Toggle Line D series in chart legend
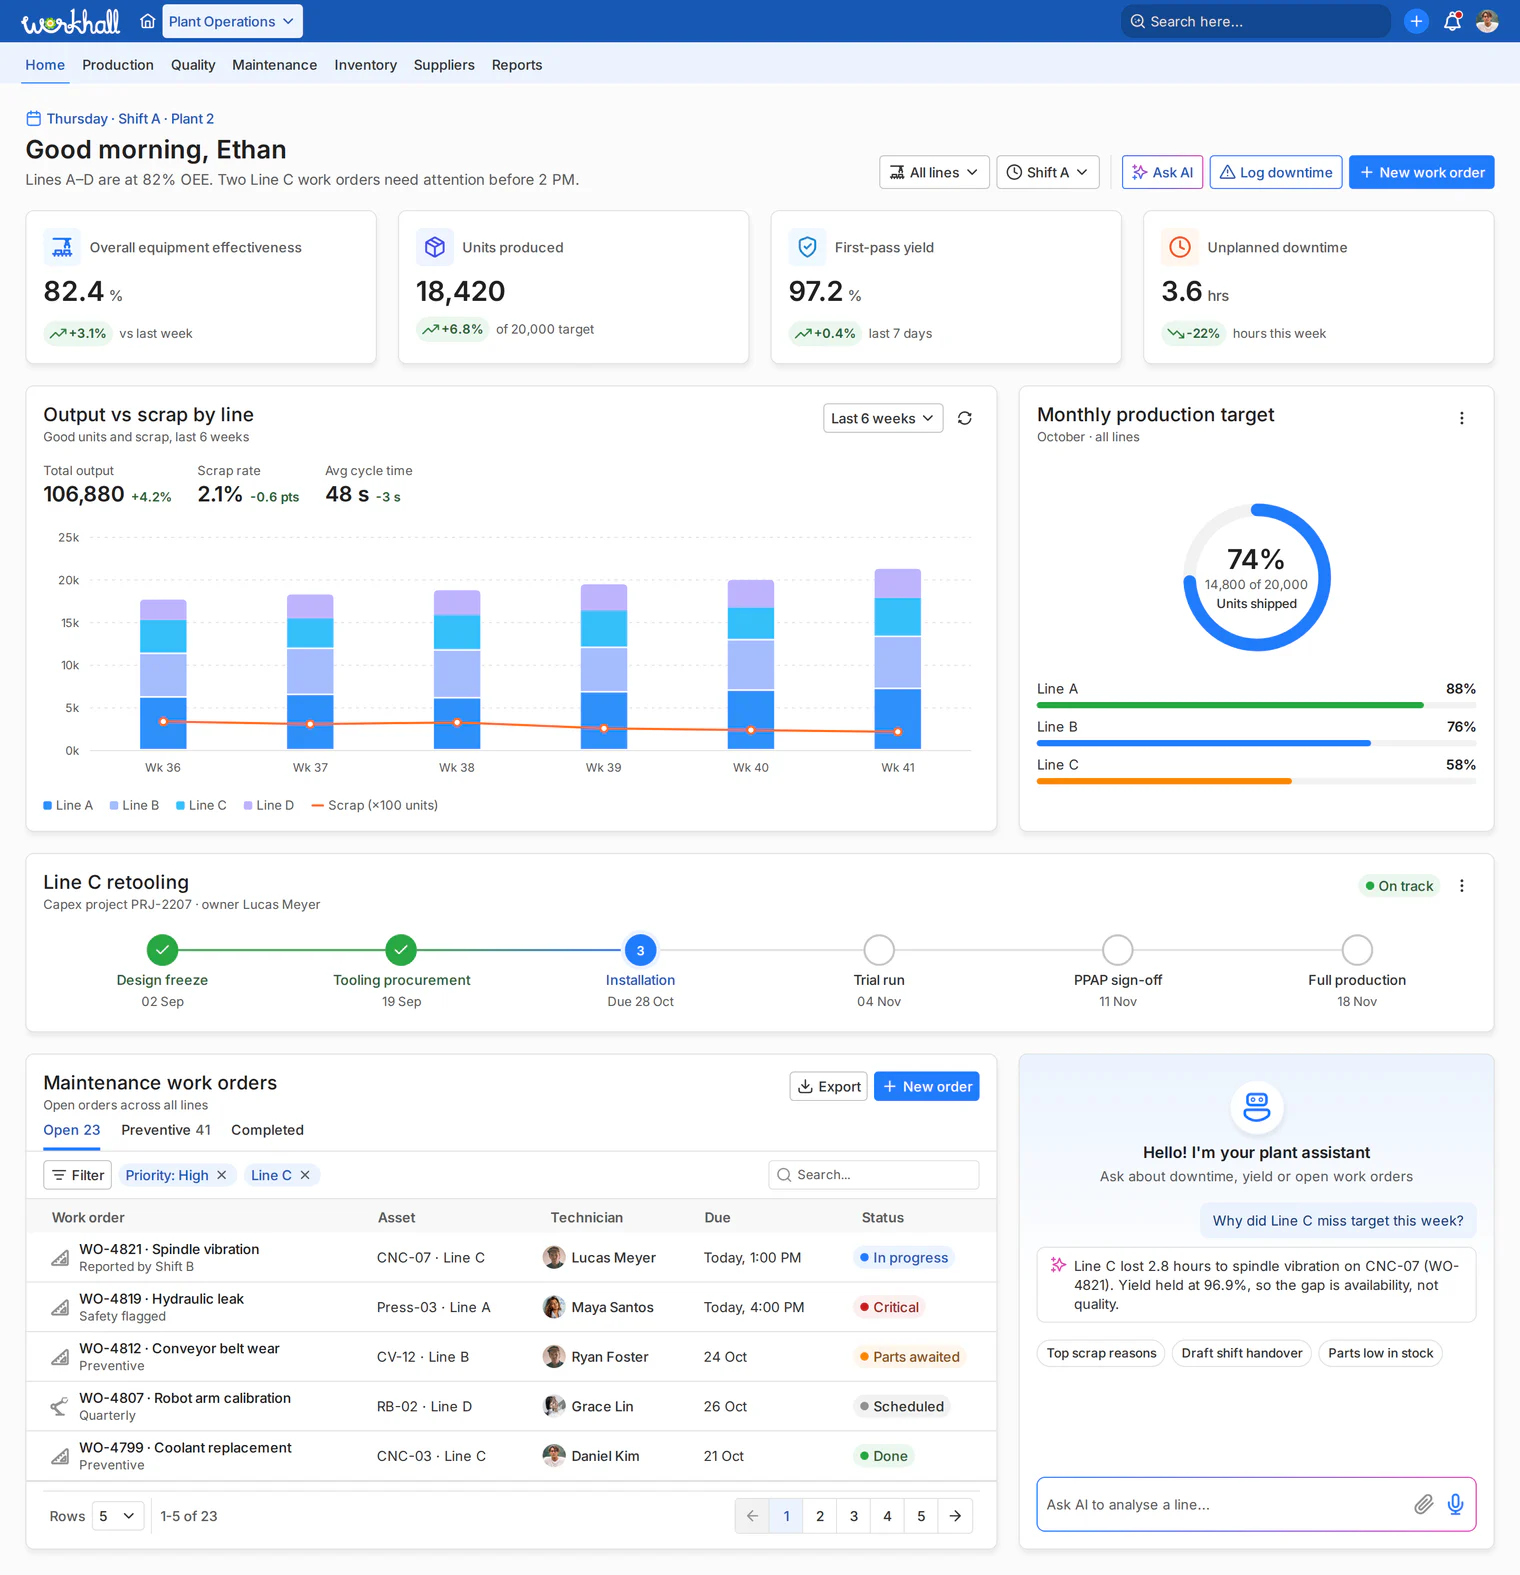 tap(269, 805)
